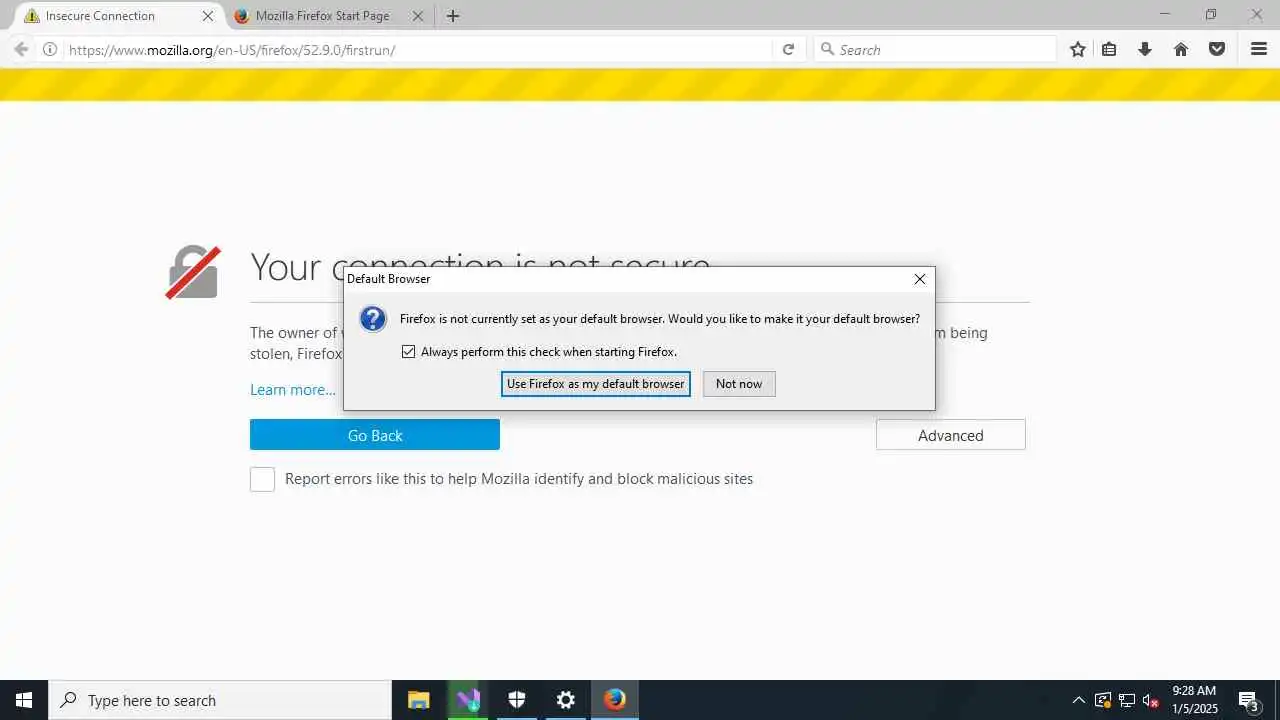Go back using the browser back arrow
The image size is (1280, 720).
pos(21,49)
